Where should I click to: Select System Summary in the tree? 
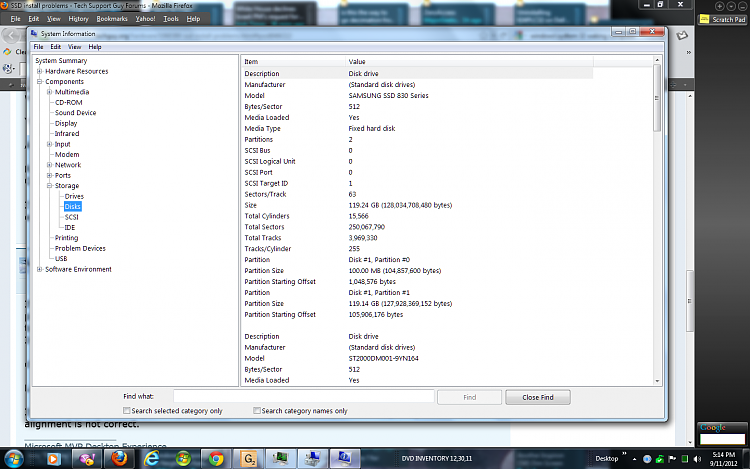click(x=61, y=61)
